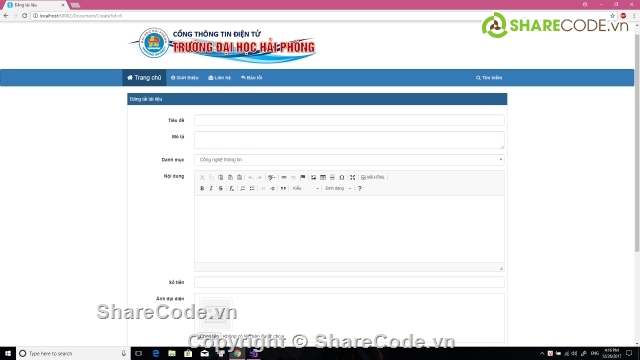Open Visual Studio from taskbar
Image resolution: width=640 pixels, height=360 pixels.
253,353
